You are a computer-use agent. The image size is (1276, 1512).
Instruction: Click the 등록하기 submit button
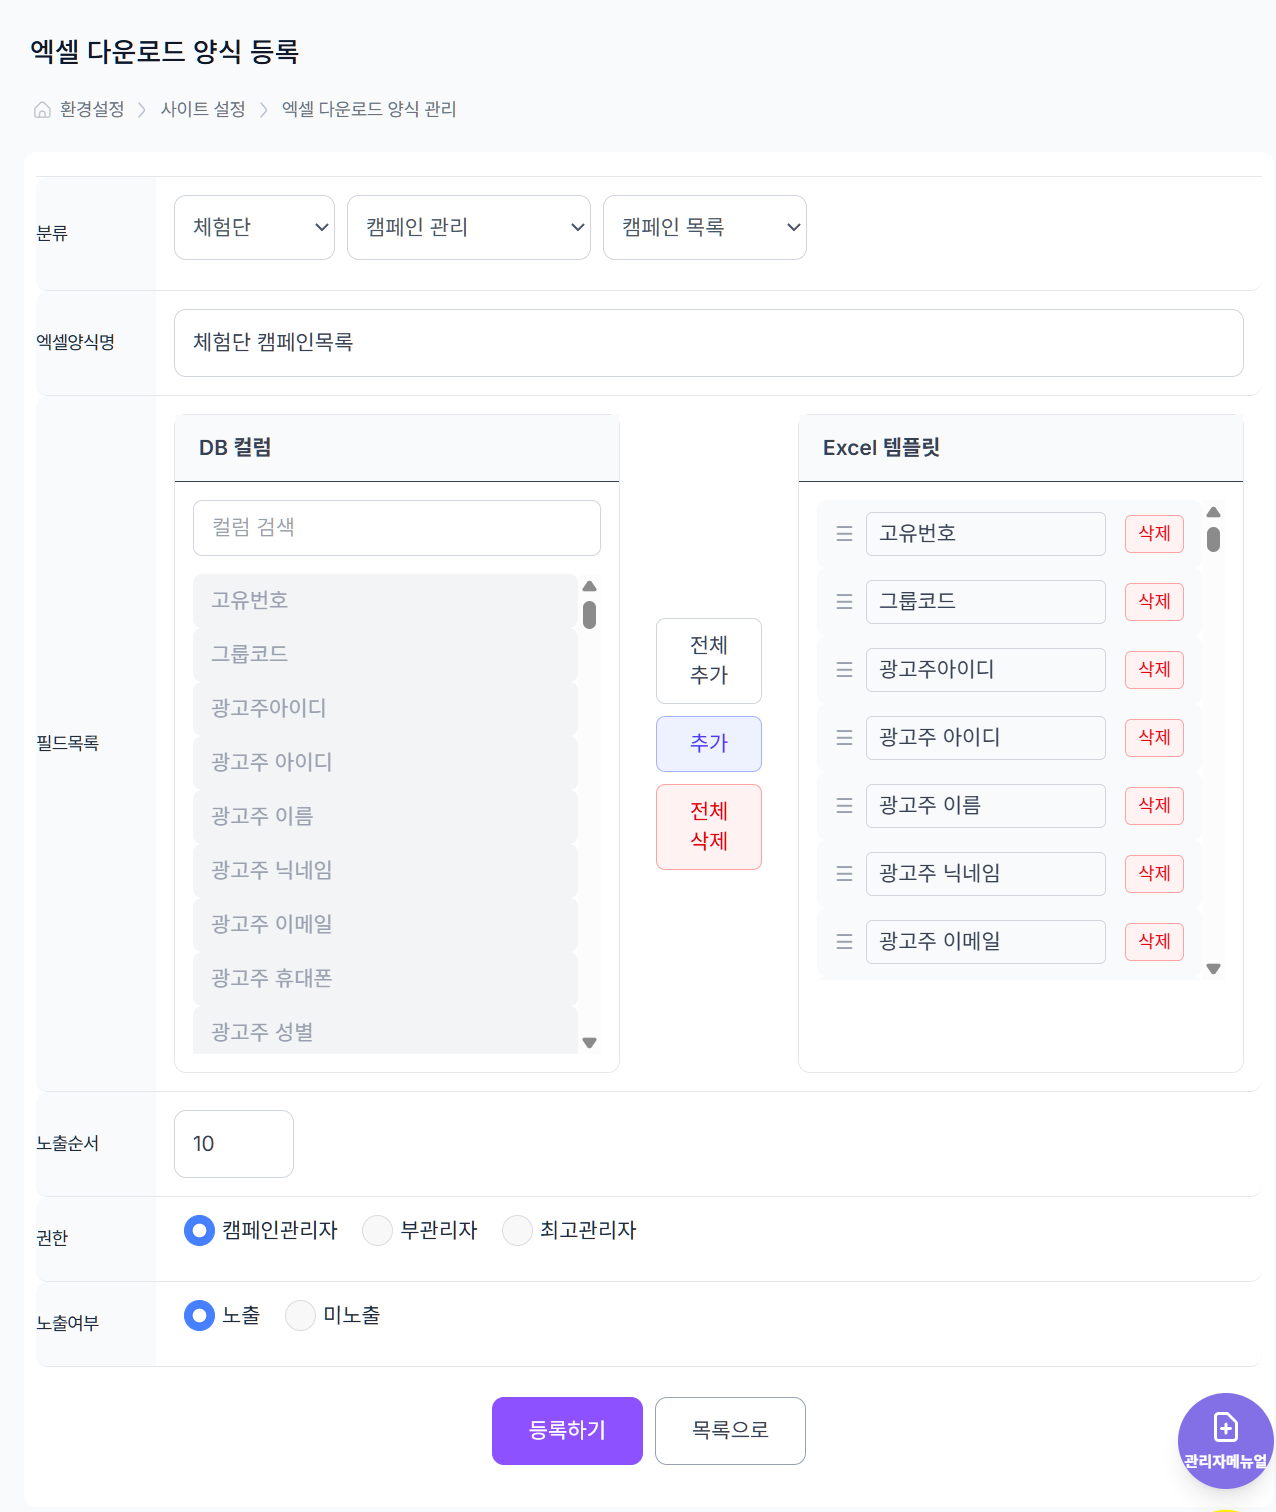click(x=566, y=1430)
